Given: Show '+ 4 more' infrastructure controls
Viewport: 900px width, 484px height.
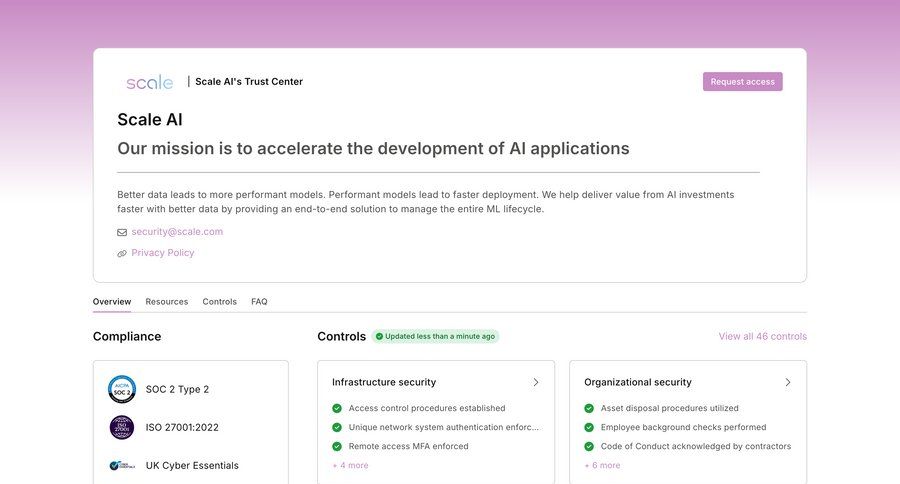Looking at the screenshot, I should click(x=350, y=465).
